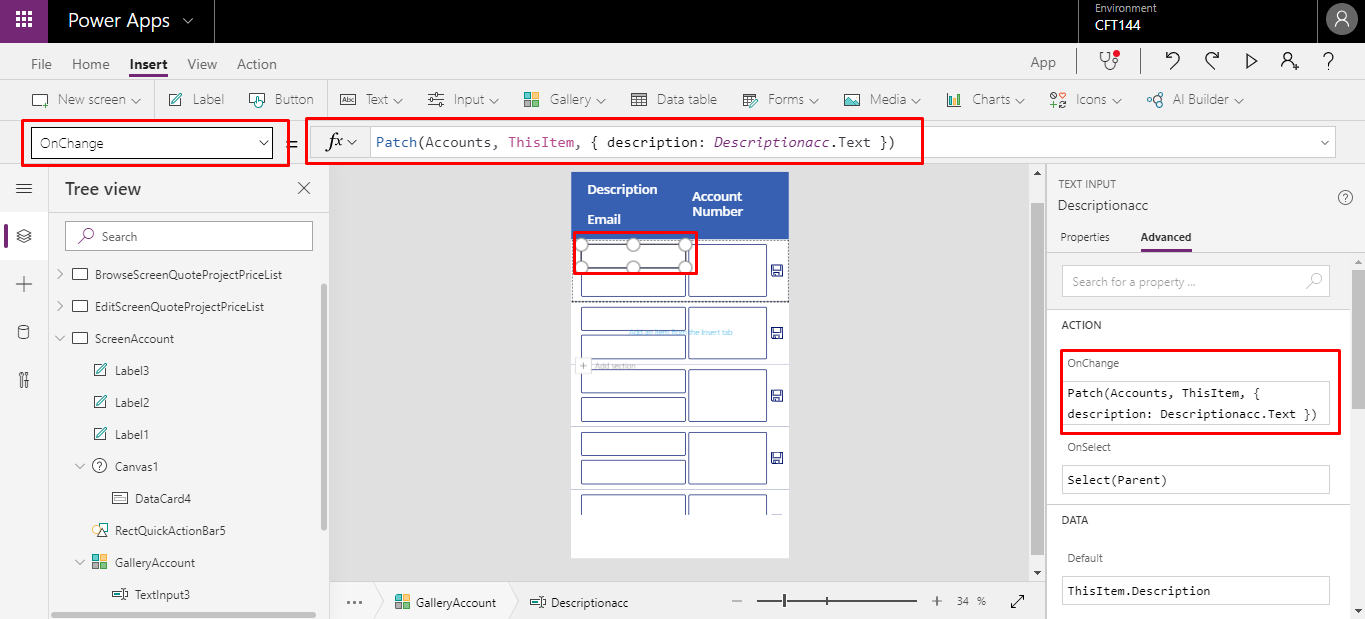
Task: Switch to the Home tab
Action: pos(91,64)
